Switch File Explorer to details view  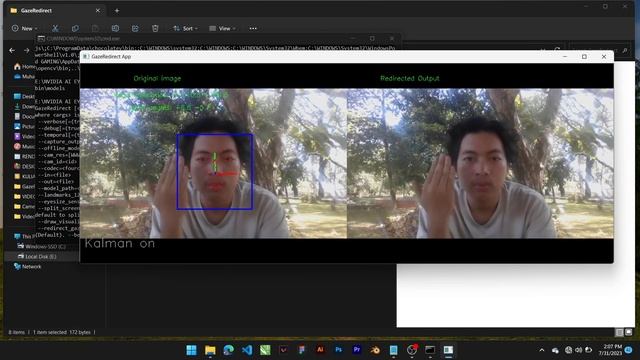point(619,332)
